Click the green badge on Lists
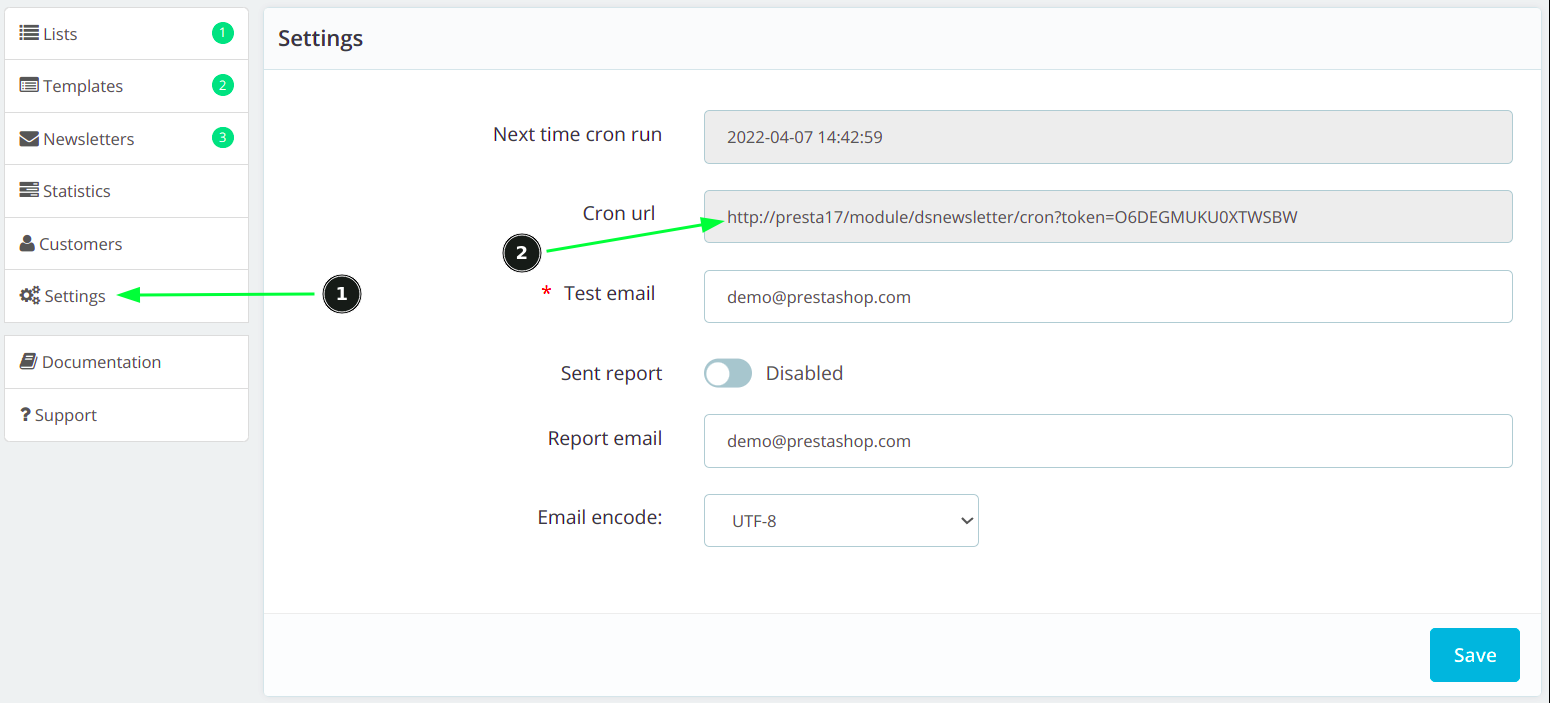This screenshot has height=703, width=1550. click(x=223, y=33)
